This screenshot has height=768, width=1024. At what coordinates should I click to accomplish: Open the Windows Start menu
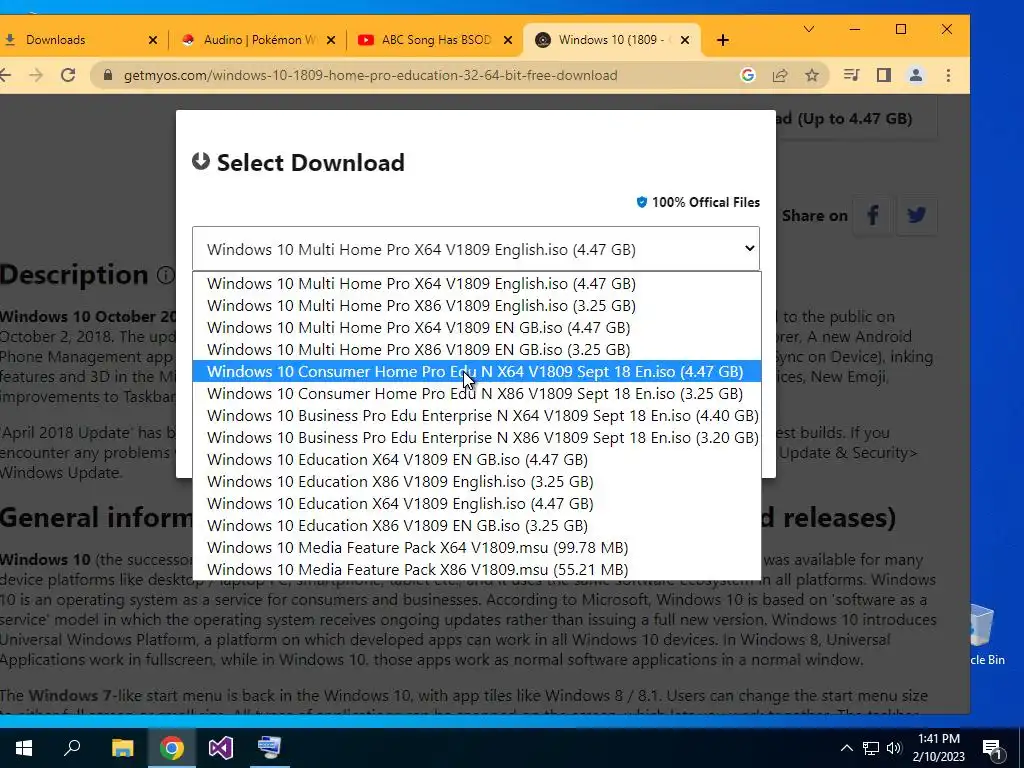click(24, 748)
